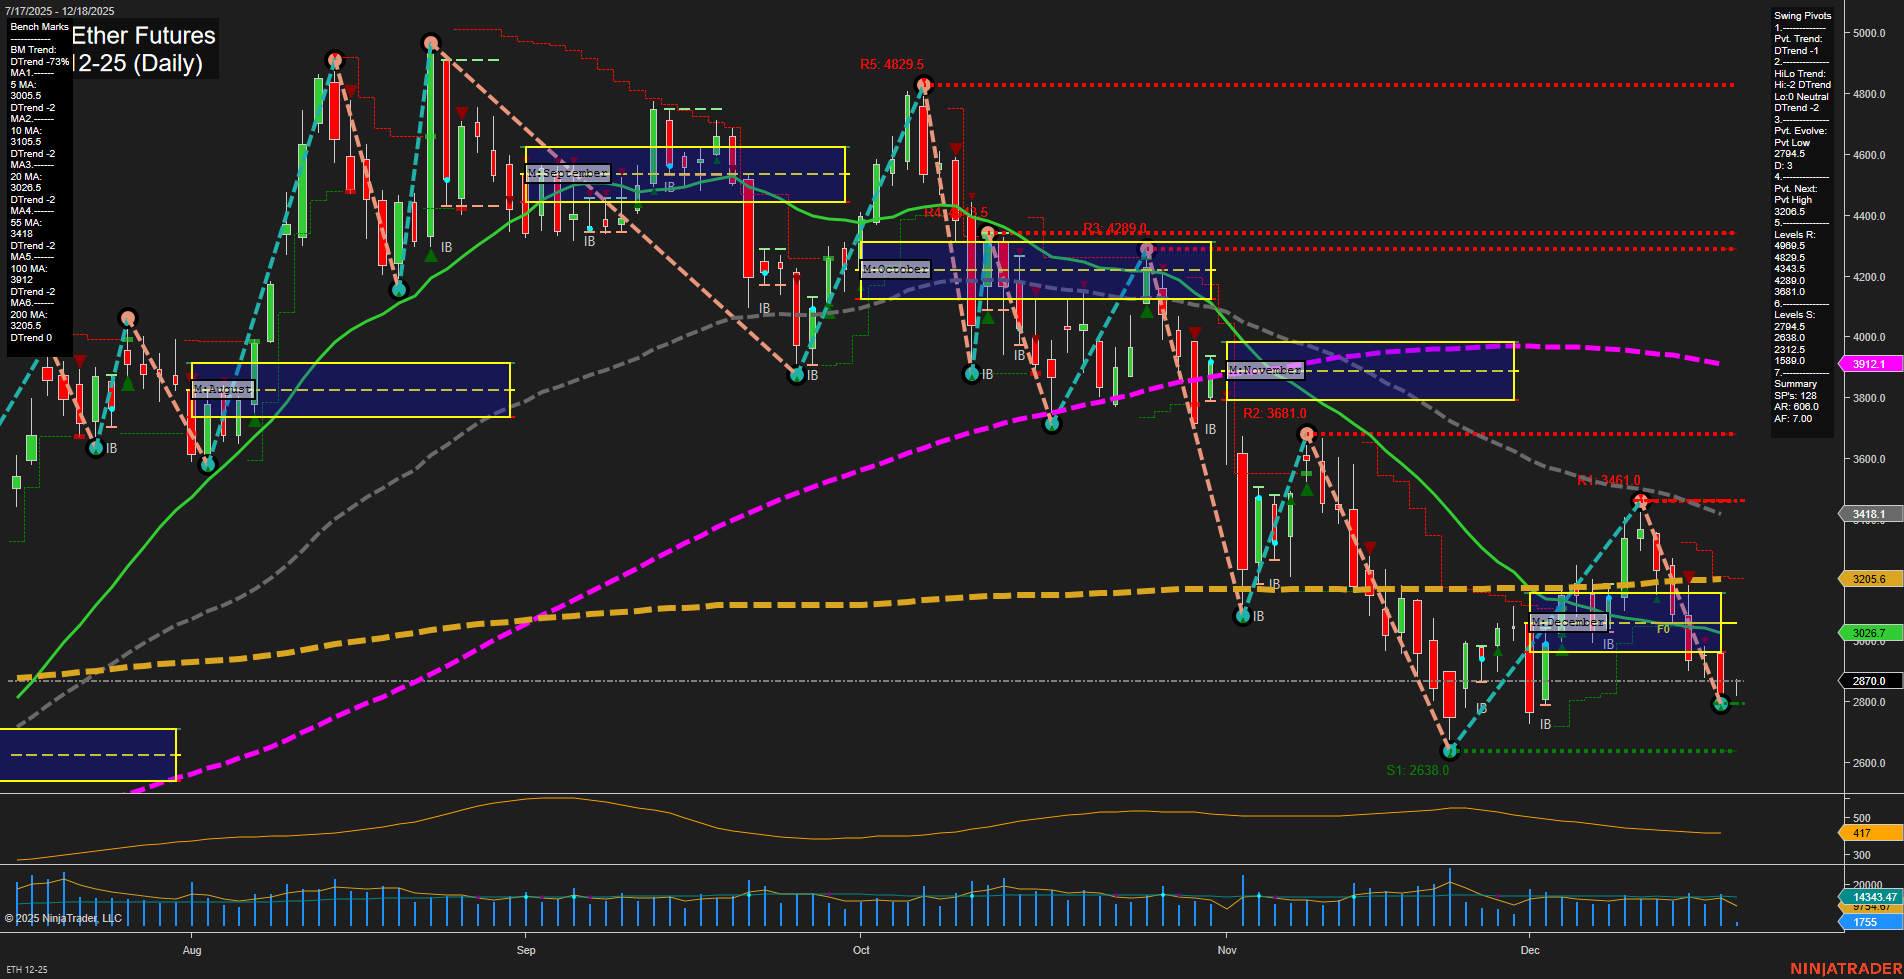Click the orange 3205.6 price marker
Image resolution: width=1904 pixels, height=979 pixels.
click(1868, 579)
